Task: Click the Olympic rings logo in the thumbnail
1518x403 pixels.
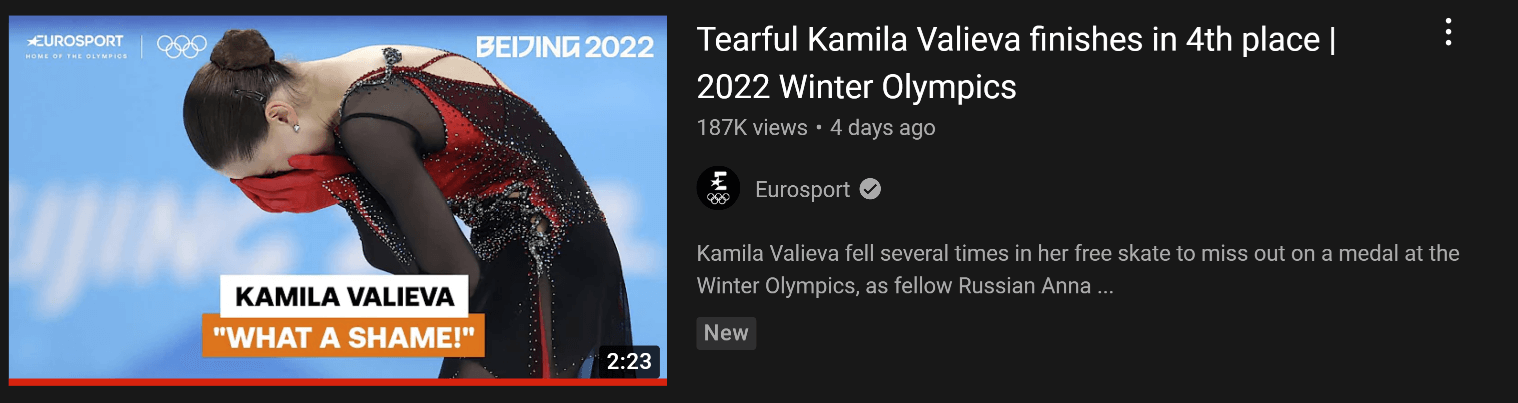Action: [181, 45]
